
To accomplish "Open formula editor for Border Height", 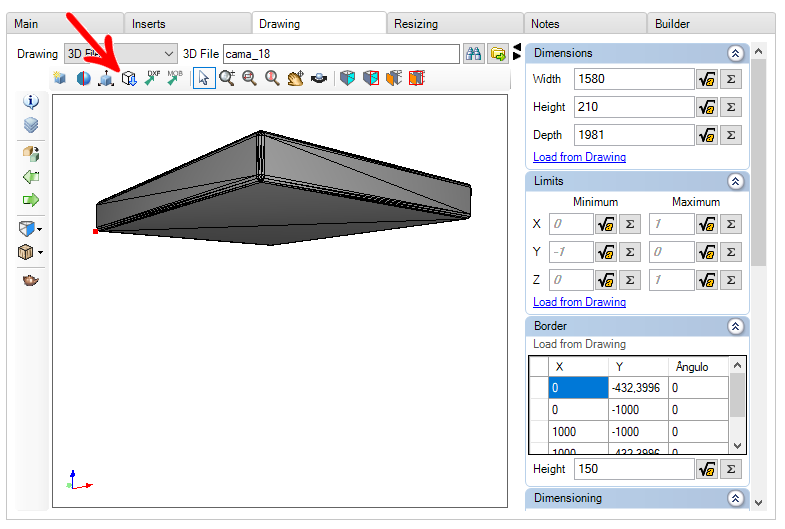I will click(707, 469).
